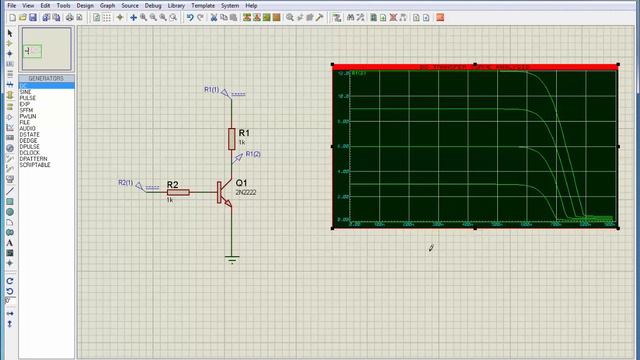Image resolution: width=640 pixels, height=360 pixels.
Task: Select the Selection Mode arrow tool
Action: 10,33
